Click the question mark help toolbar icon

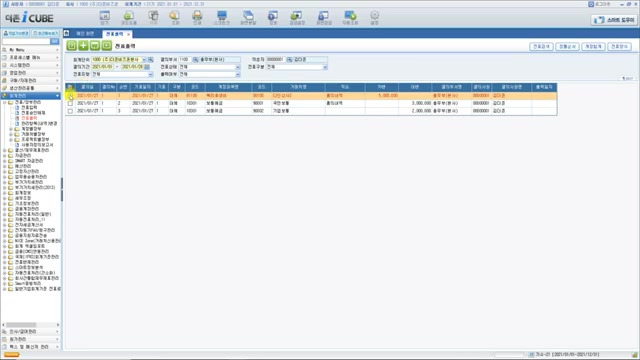click(273, 17)
